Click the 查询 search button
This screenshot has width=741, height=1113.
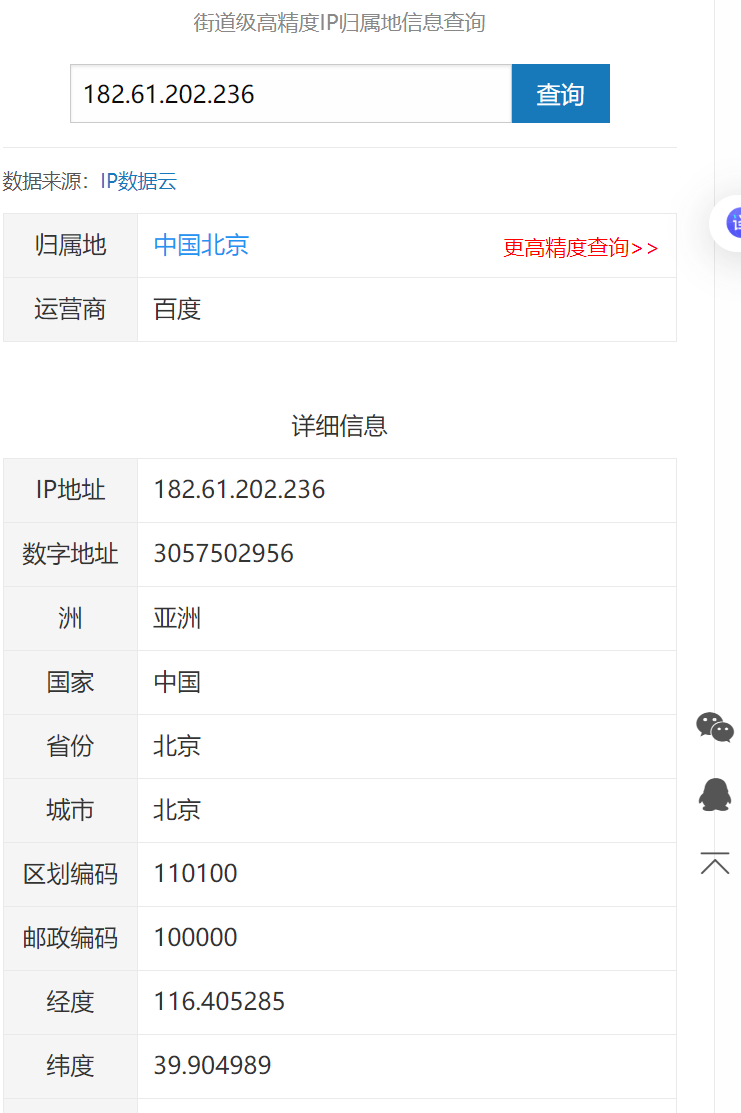pyautogui.click(x=560, y=94)
